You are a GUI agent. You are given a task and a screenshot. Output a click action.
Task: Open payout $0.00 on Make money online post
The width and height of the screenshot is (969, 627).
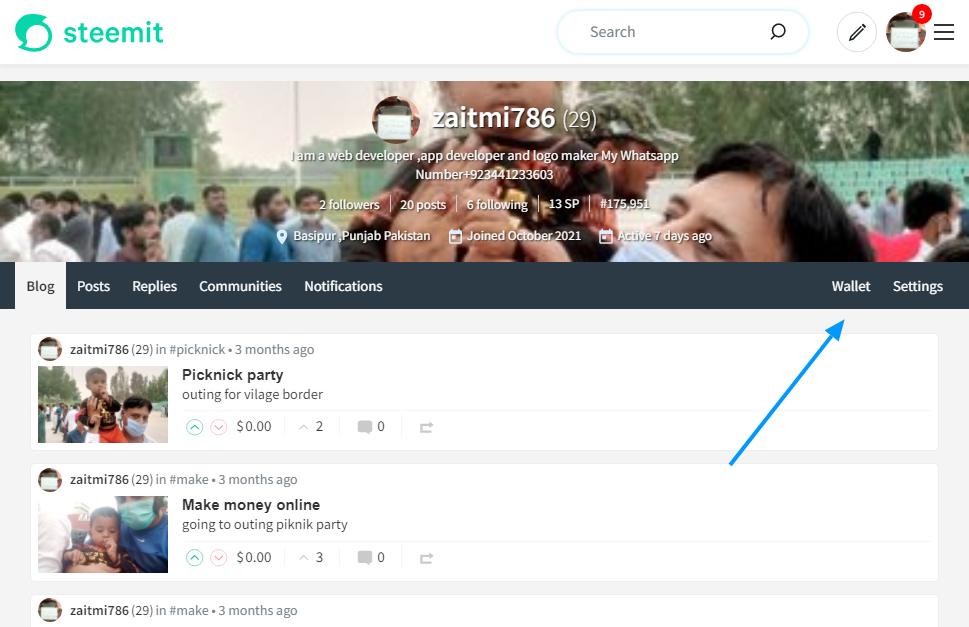click(x=254, y=557)
